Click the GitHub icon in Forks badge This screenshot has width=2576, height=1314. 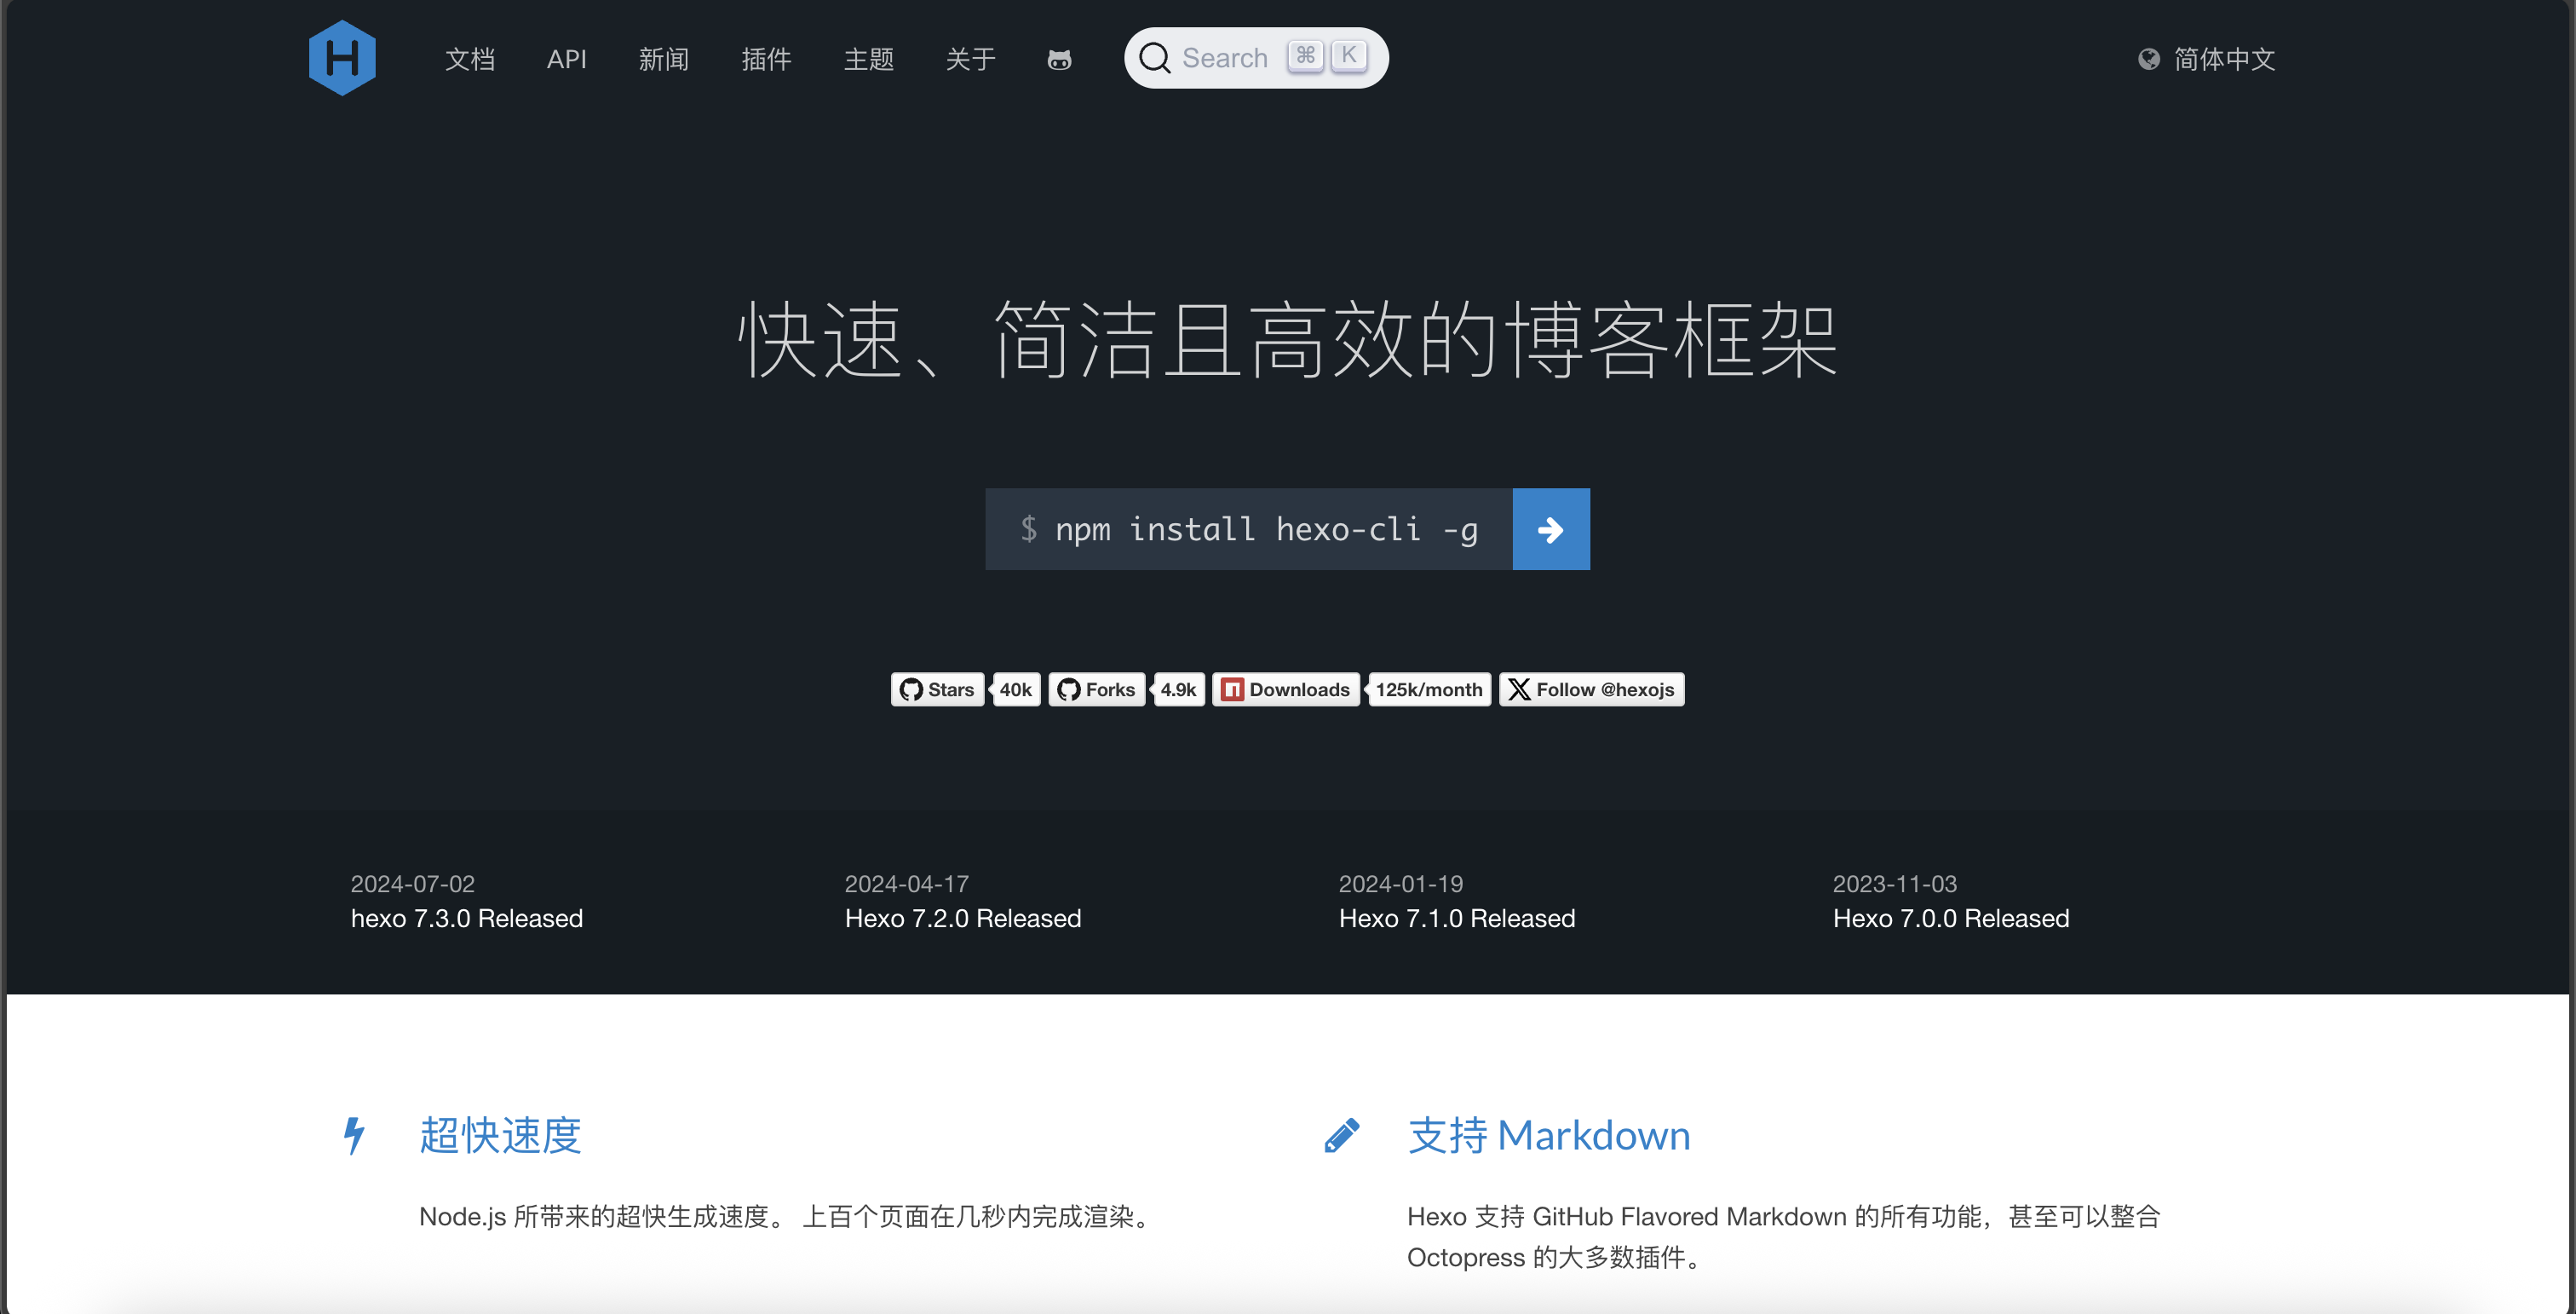tap(1069, 689)
